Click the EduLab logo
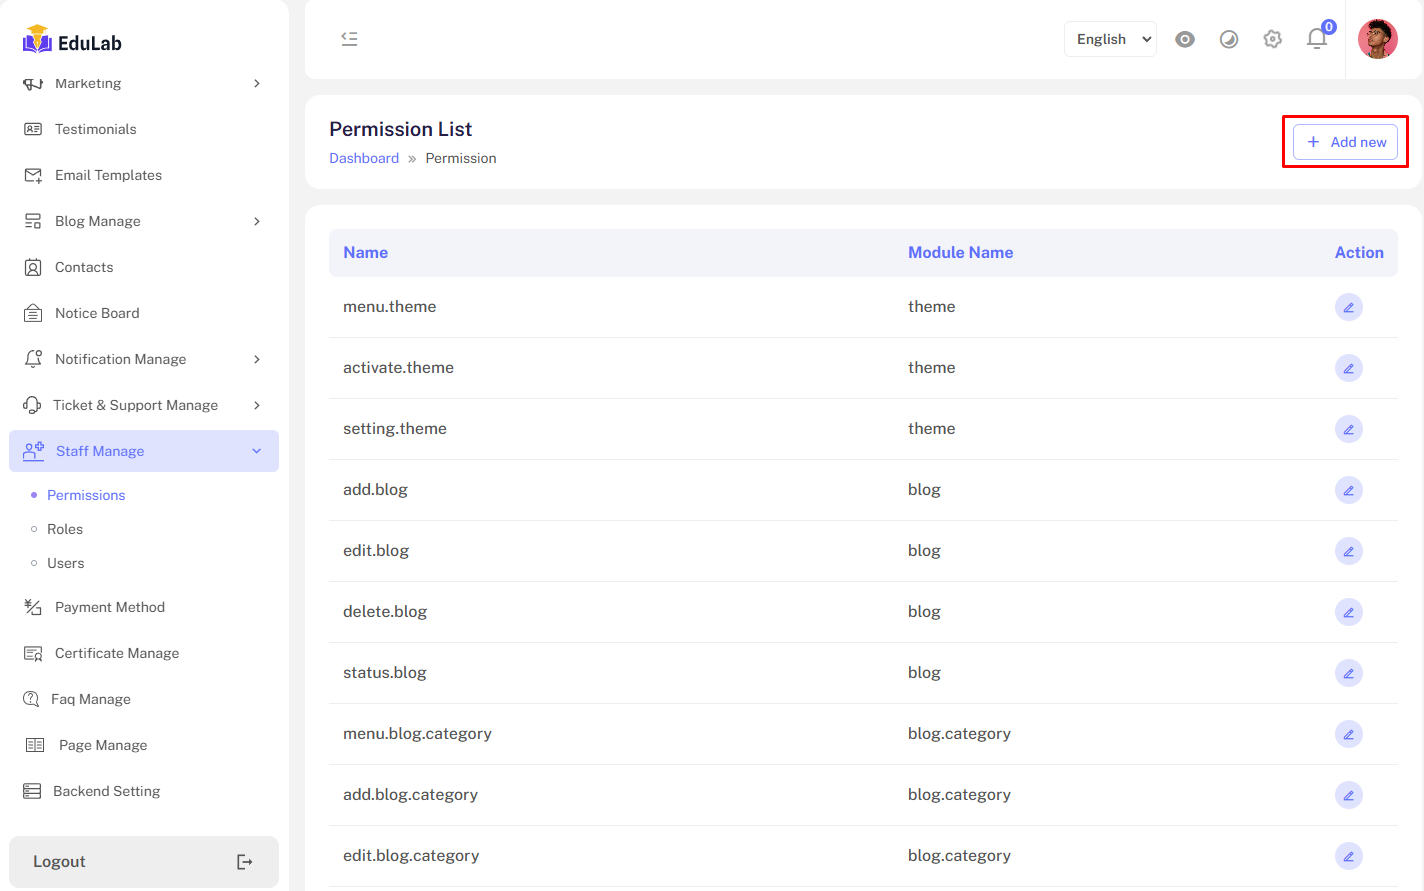 [x=72, y=41]
